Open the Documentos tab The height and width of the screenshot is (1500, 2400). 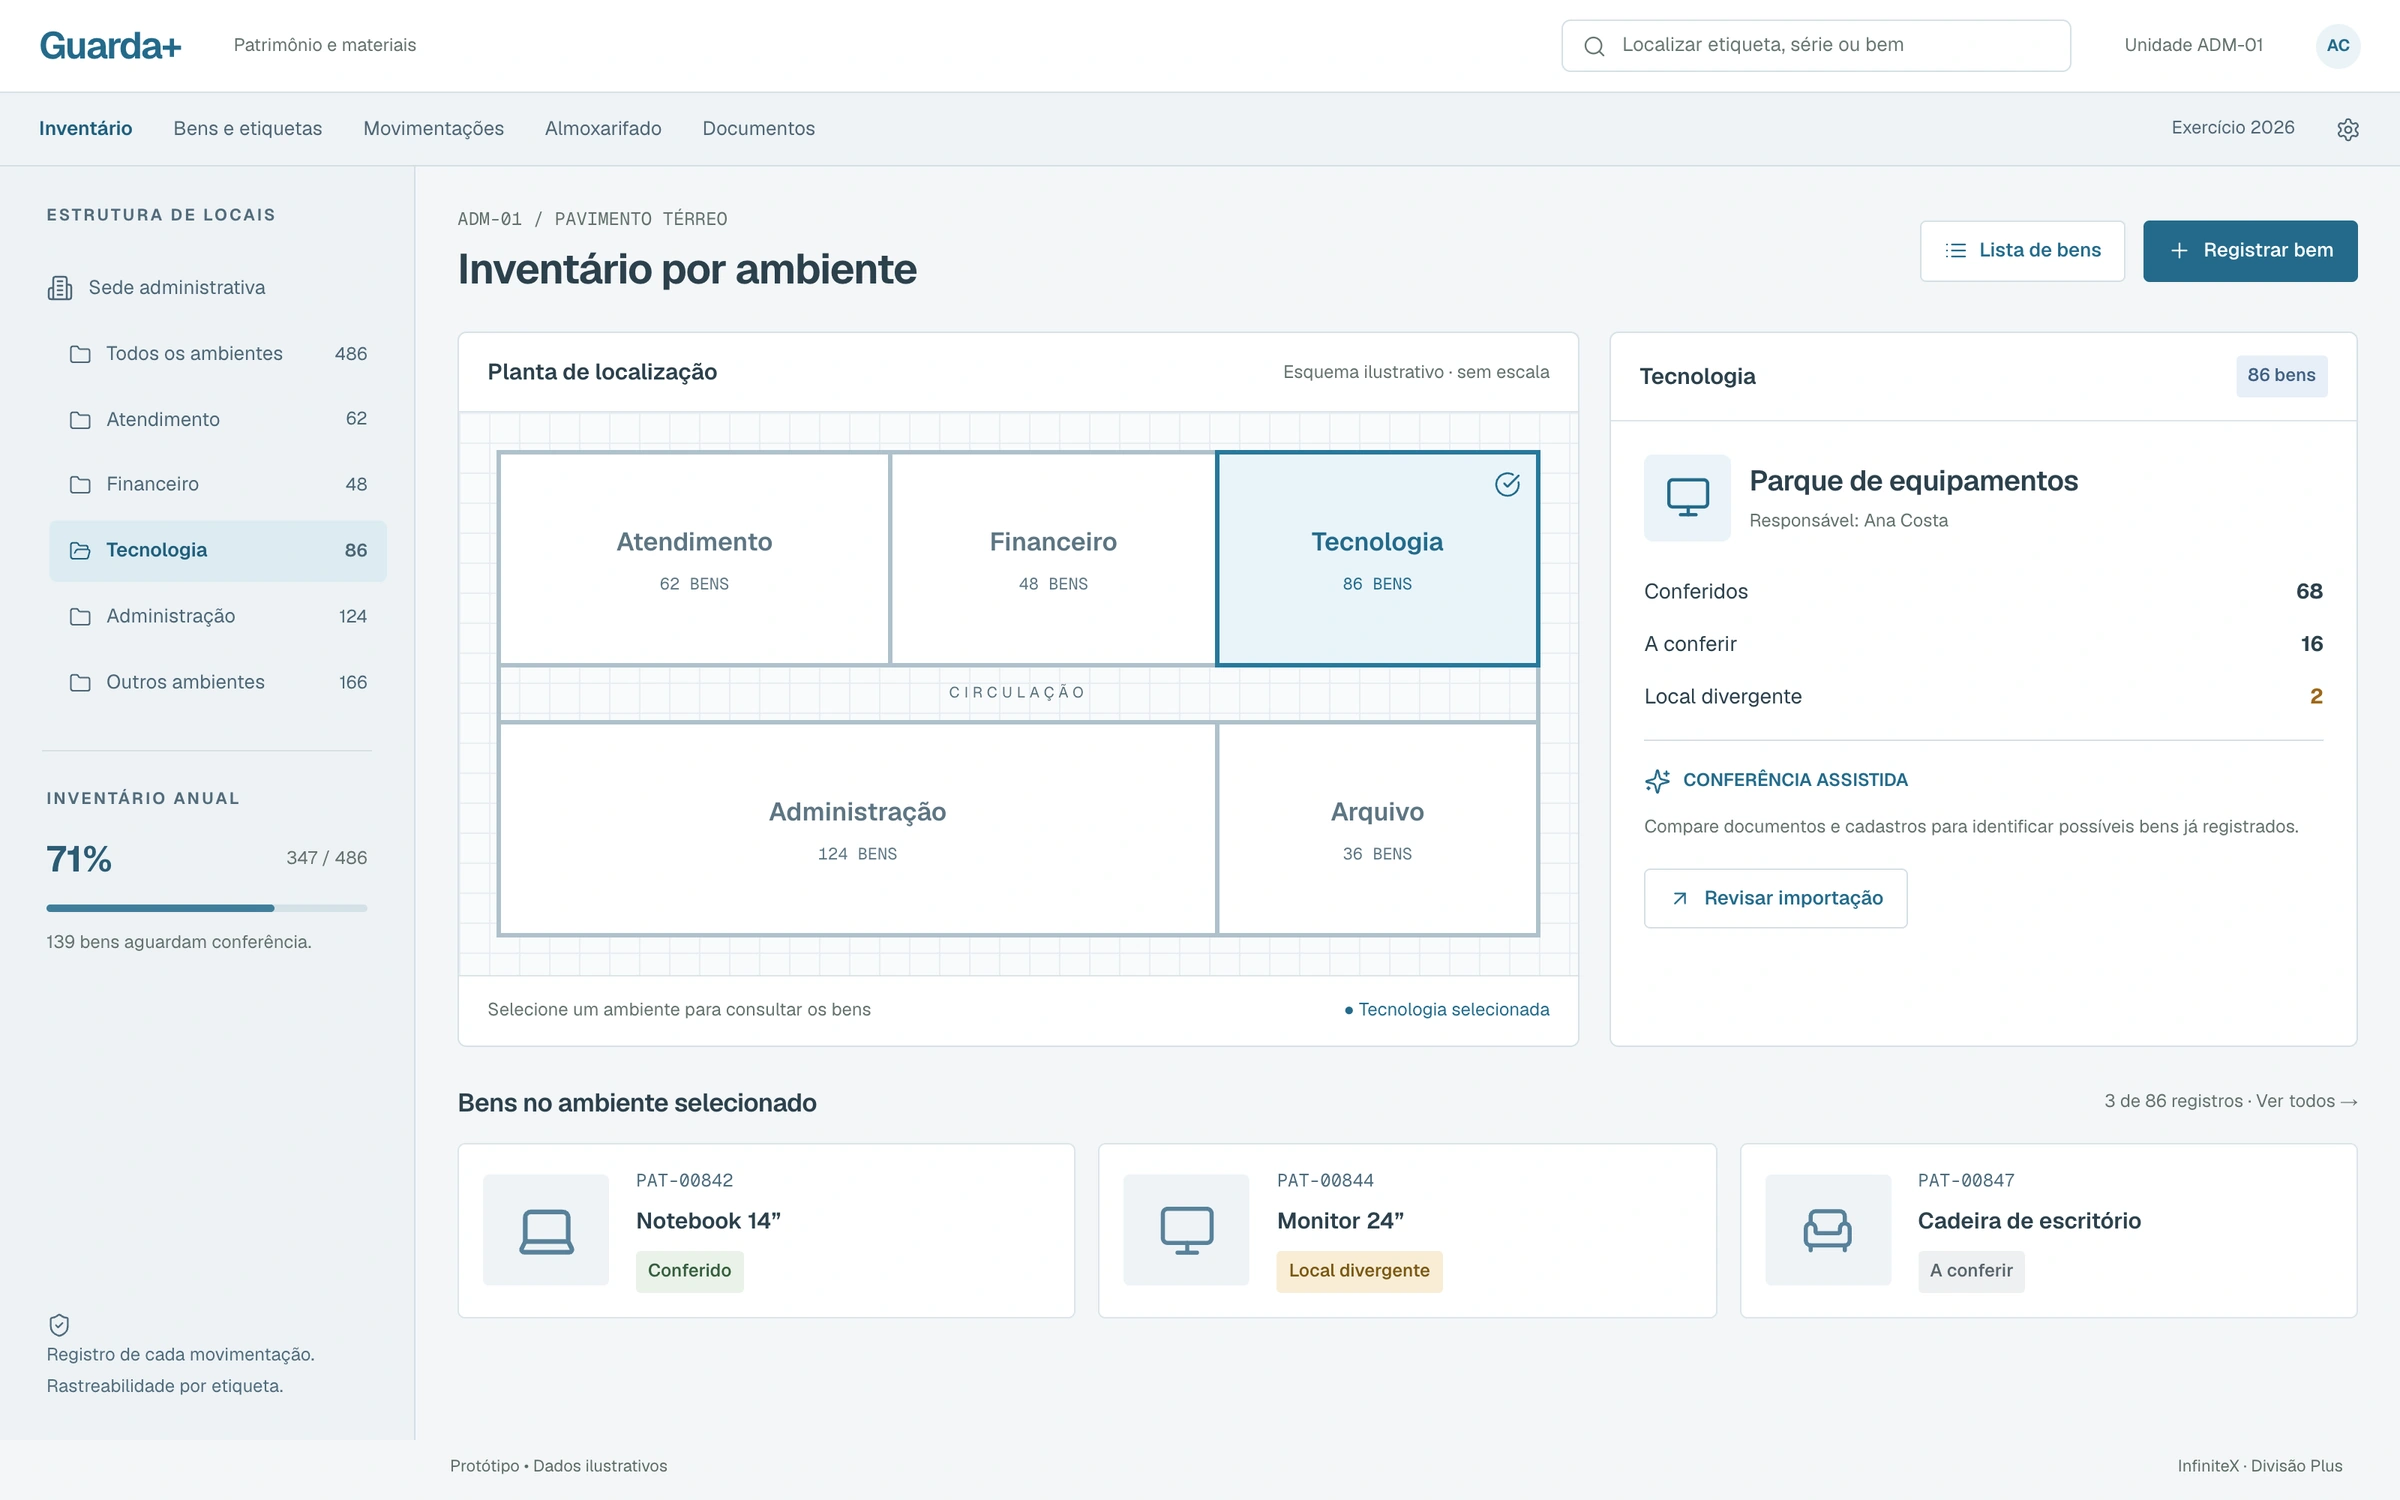pyautogui.click(x=758, y=128)
